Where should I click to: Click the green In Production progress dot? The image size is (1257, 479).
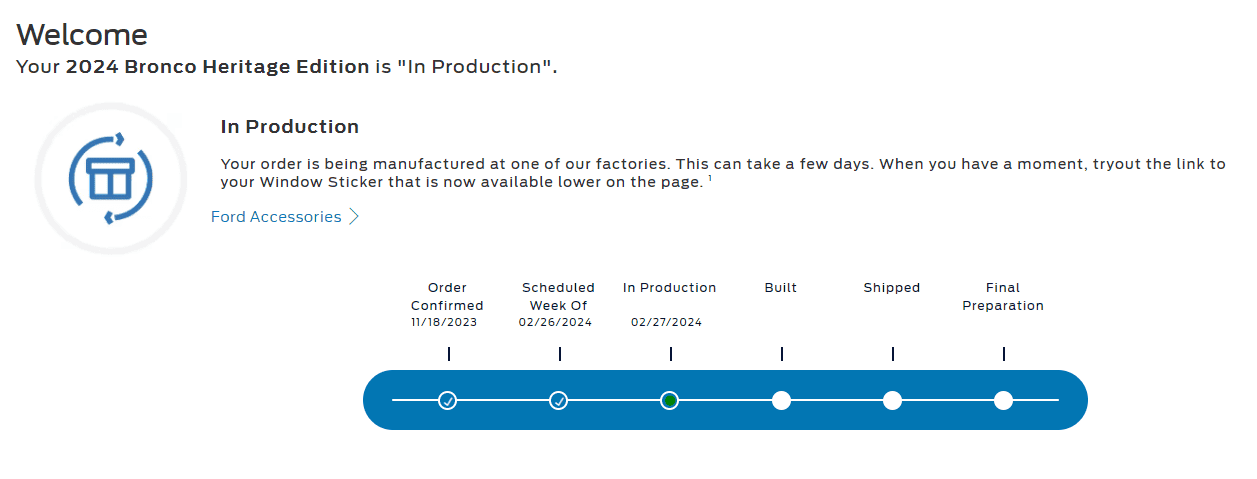(670, 401)
